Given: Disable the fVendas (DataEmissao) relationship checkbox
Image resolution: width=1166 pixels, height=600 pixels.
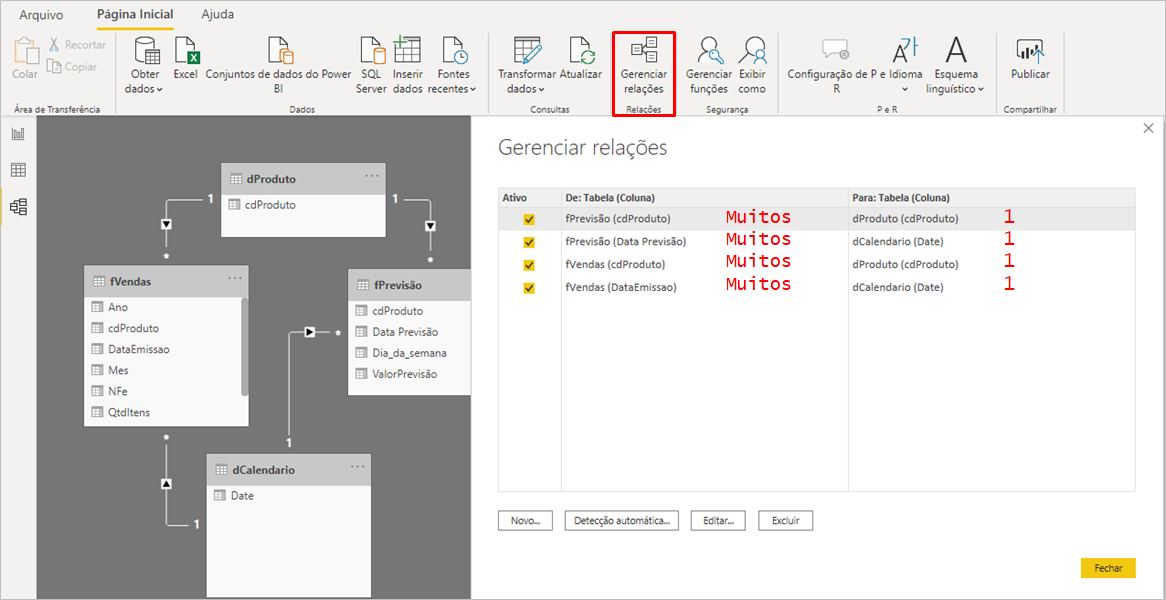Looking at the screenshot, I should [x=529, y=287].
